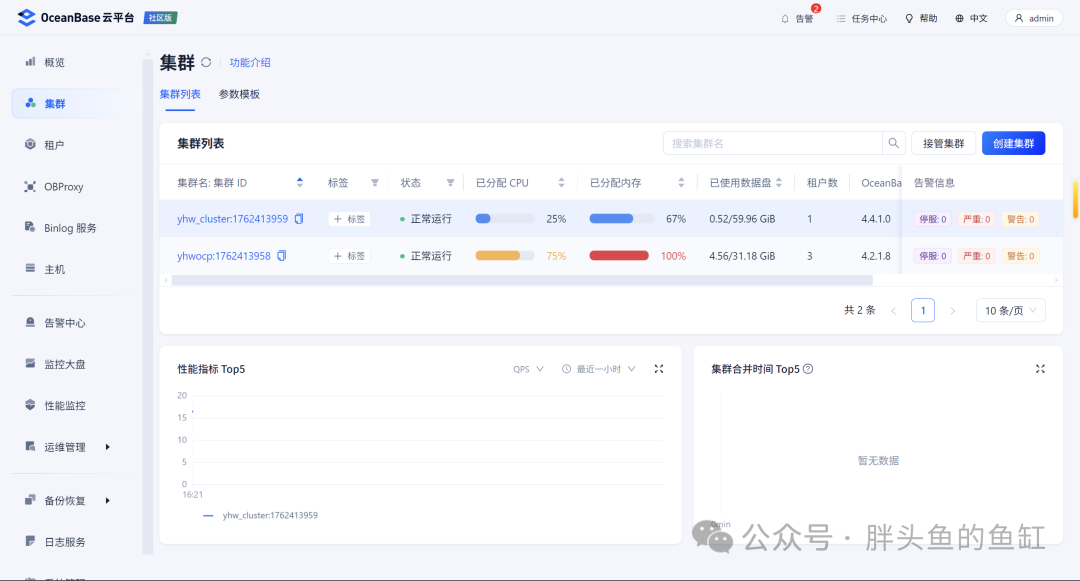The image size is (1080, 581).
Task: Expand the 性能指标 Top5 chart fullscreen
Action: pyautogui.click(x=658, y=369)
